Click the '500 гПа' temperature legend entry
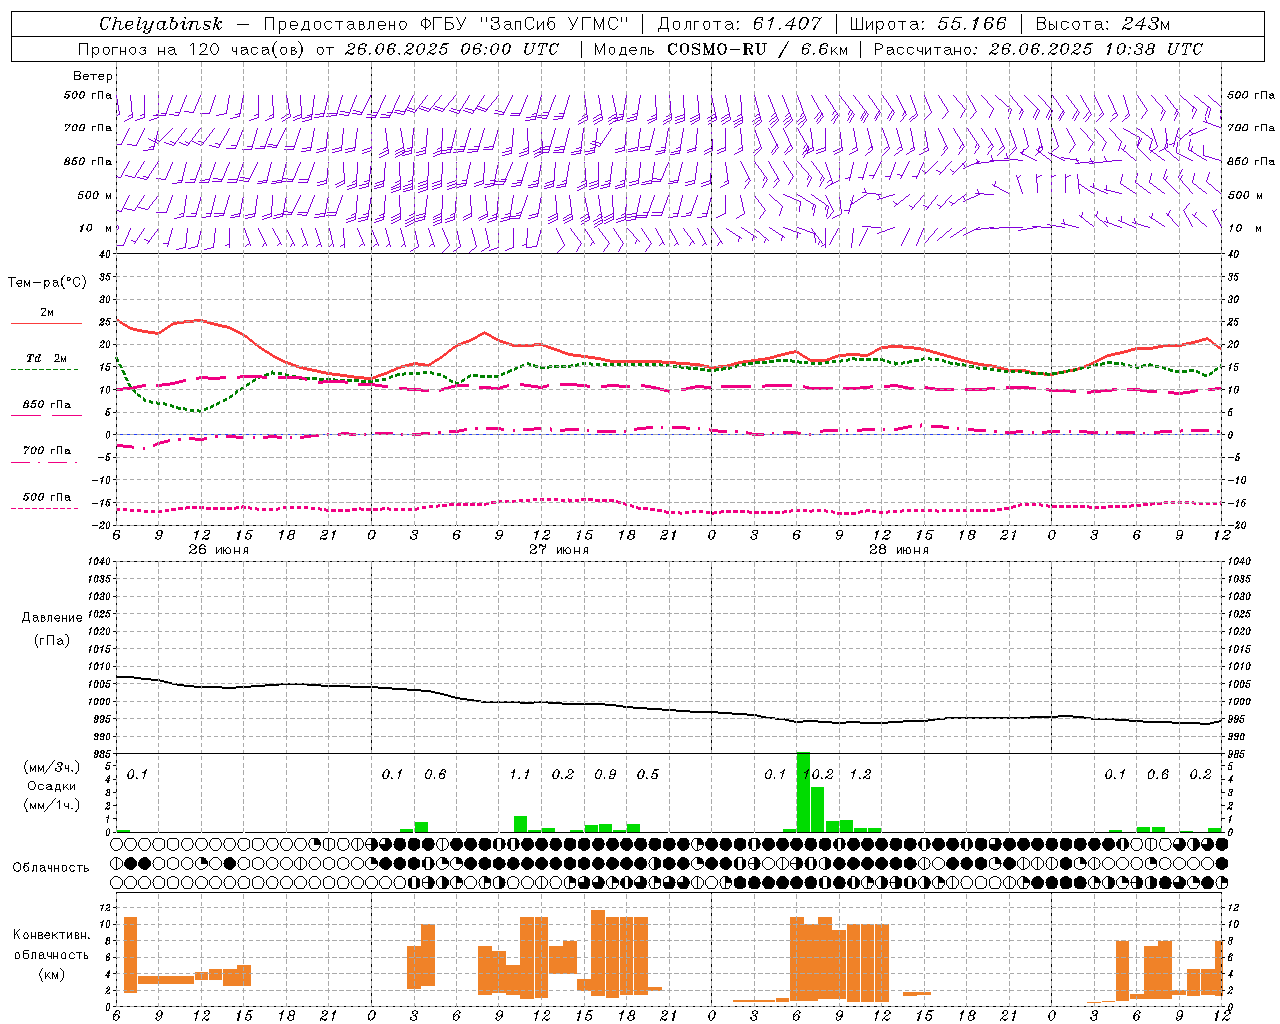This screenshot has height=1024, width=1280. [x=47, y=497]
